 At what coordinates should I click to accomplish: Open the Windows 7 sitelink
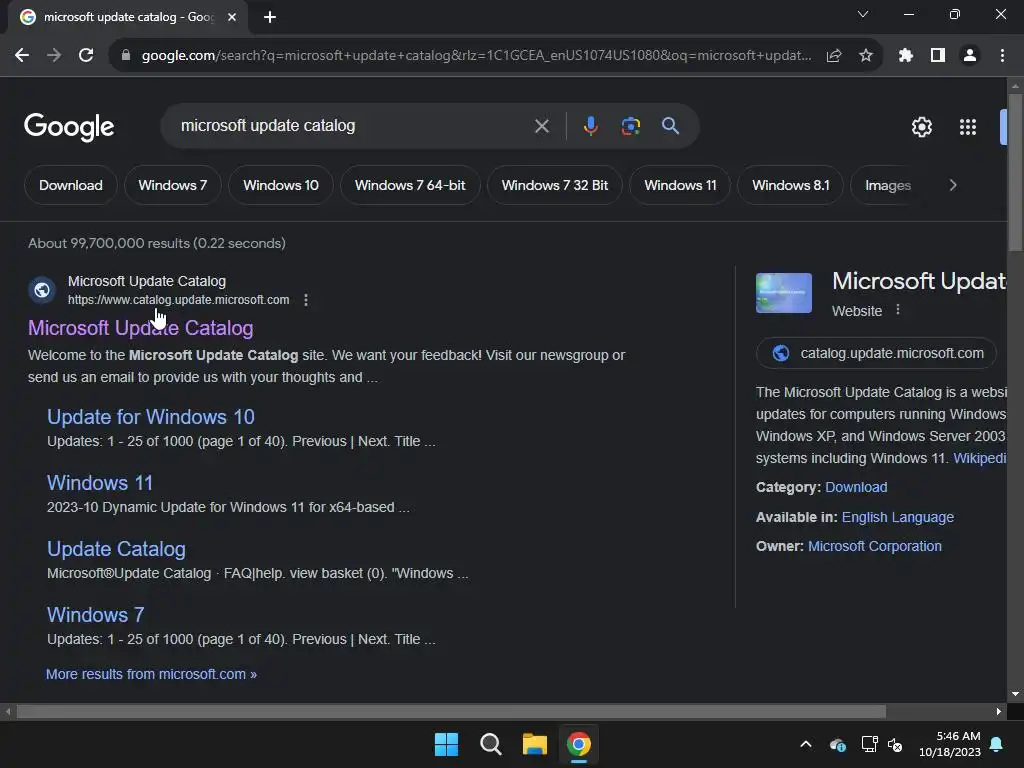[x=95, y=615]
